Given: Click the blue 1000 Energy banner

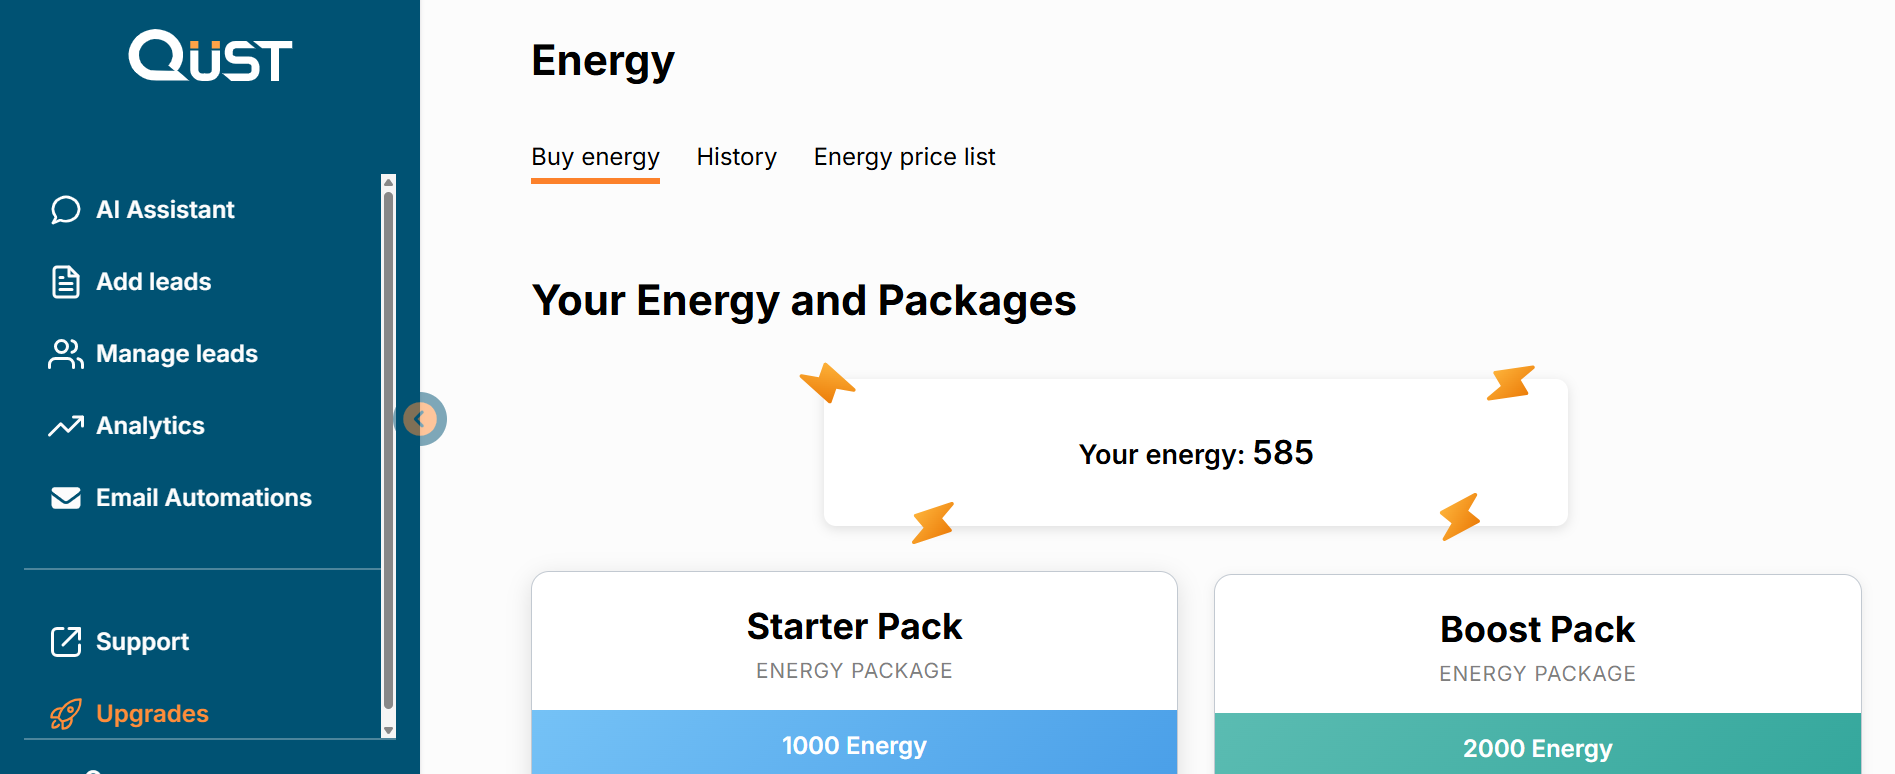Looking at the screenshot, I should [x=854, y=746].
